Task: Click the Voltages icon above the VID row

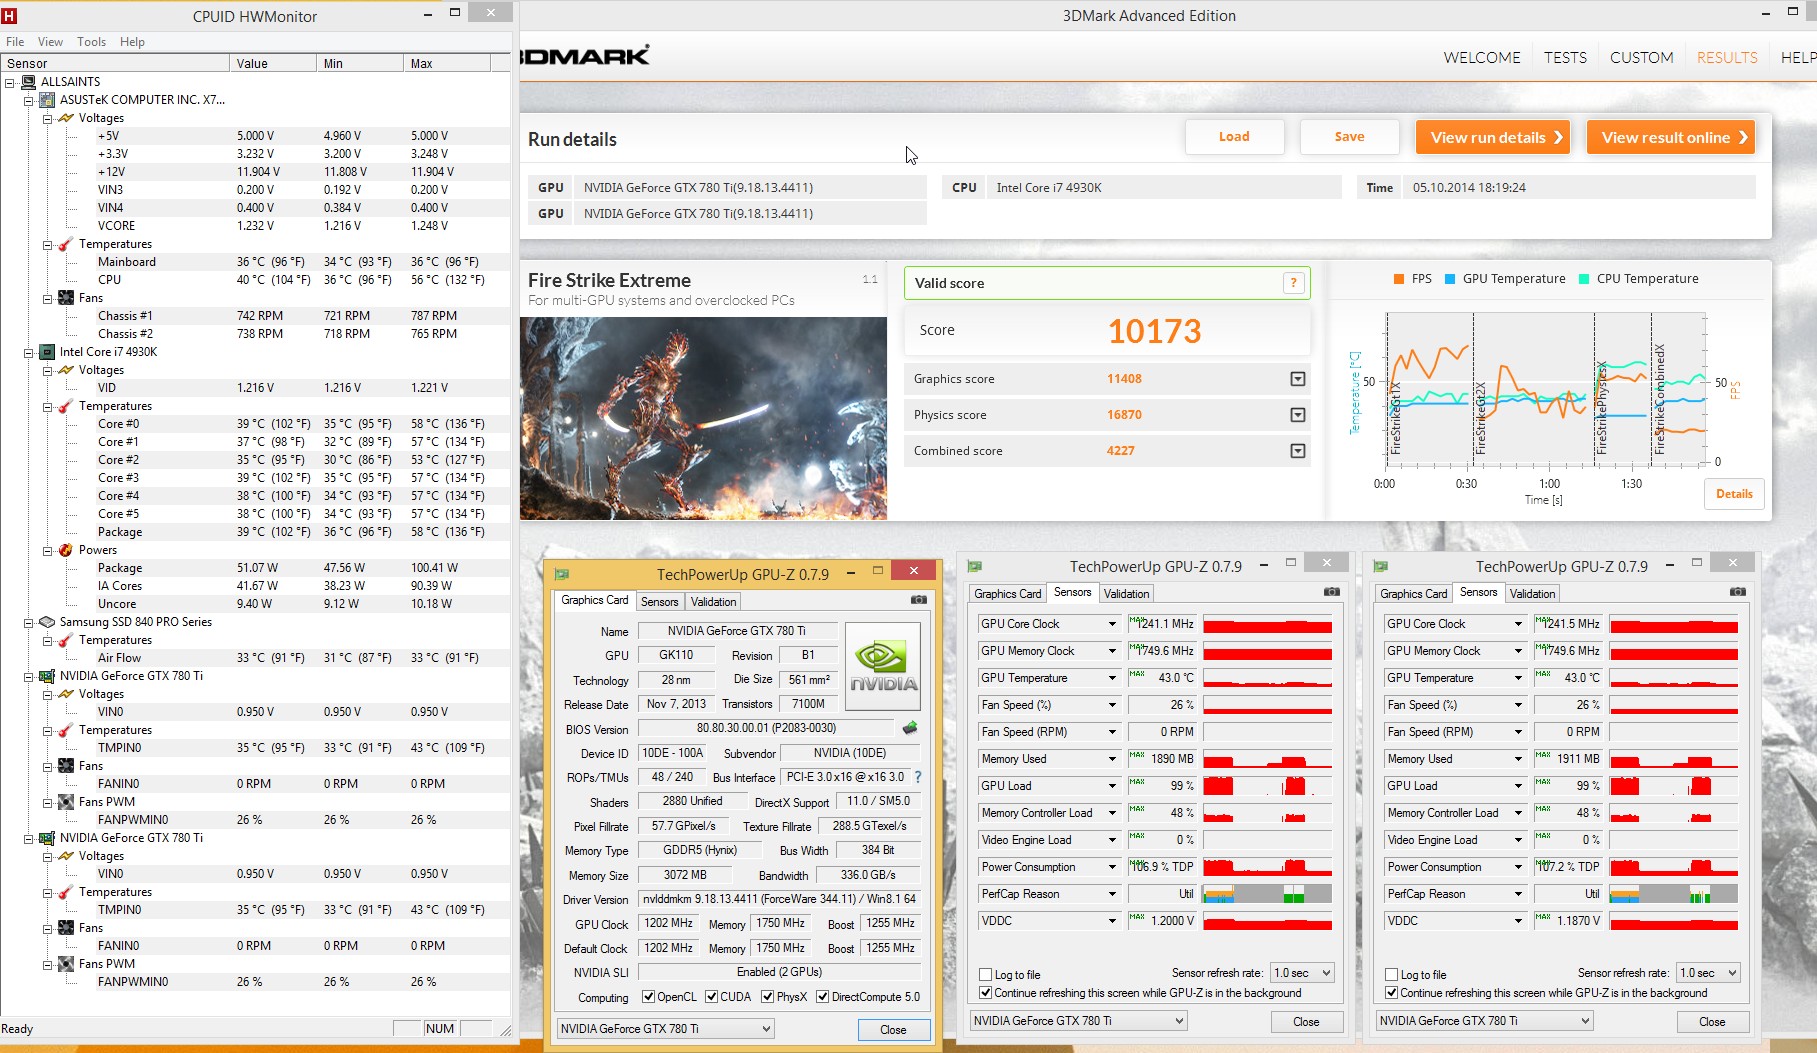Action: [x=66, y=370]
